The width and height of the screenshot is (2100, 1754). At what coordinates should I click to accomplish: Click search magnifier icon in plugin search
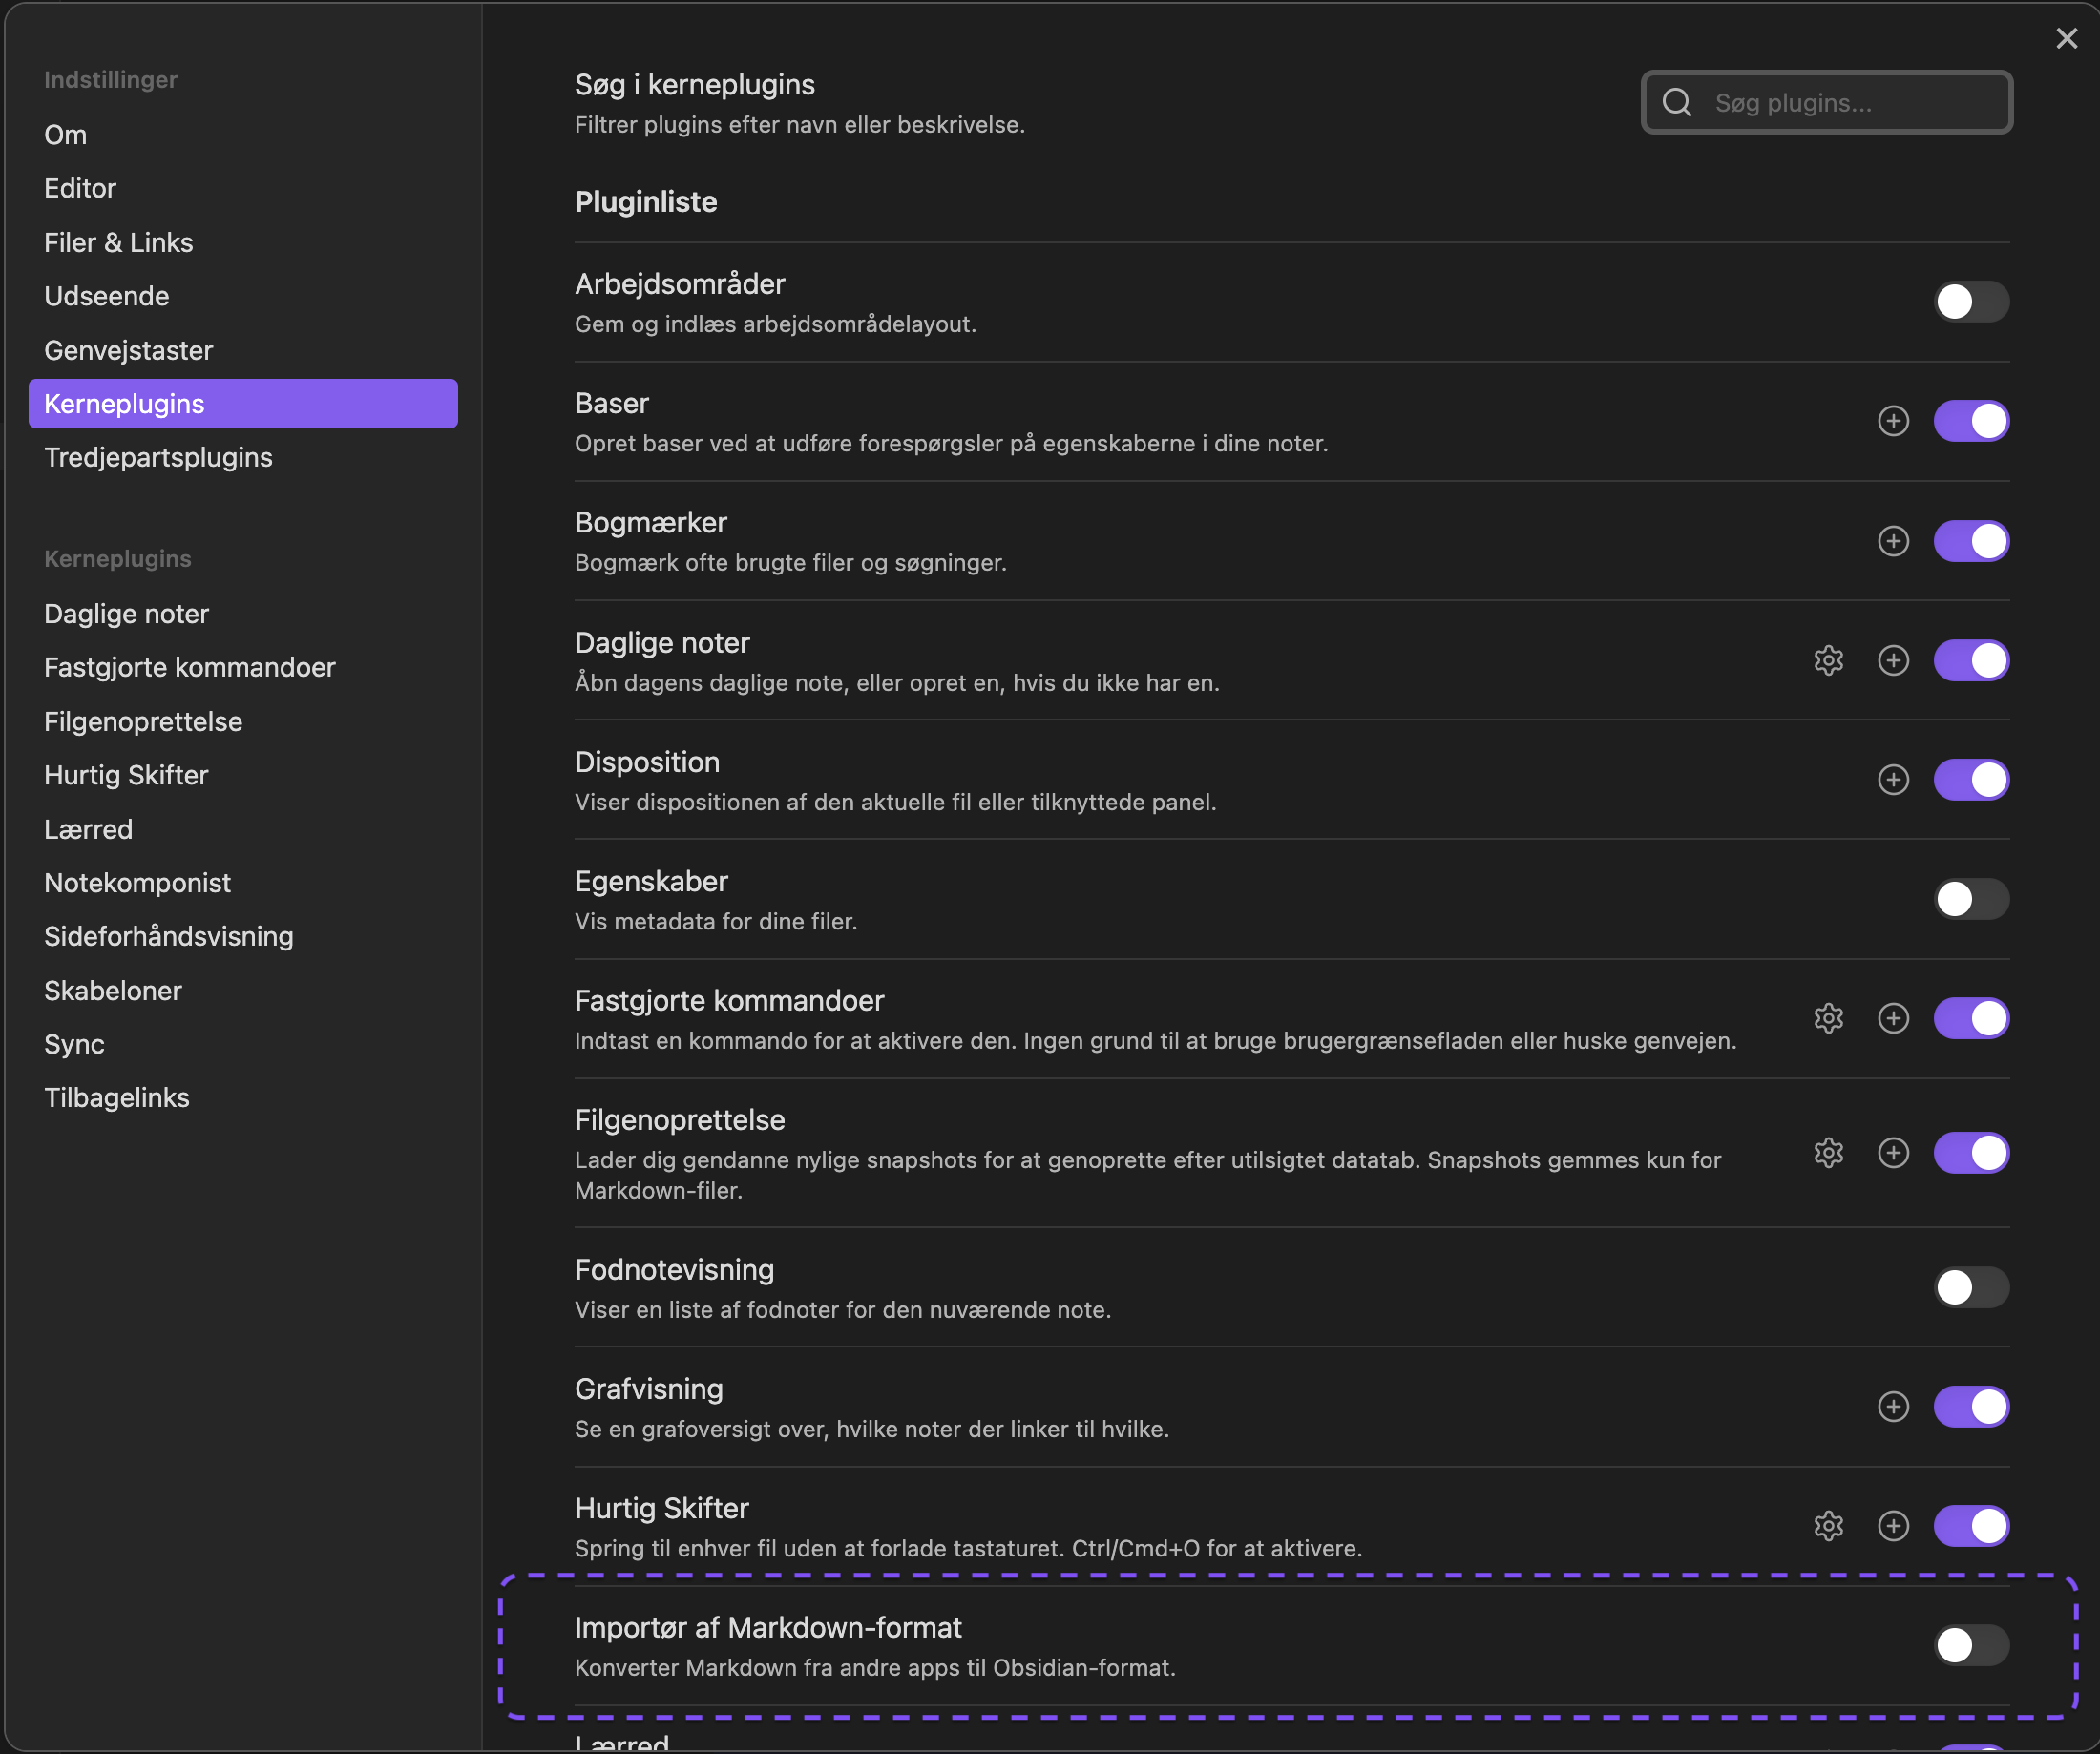(1677, 102)
